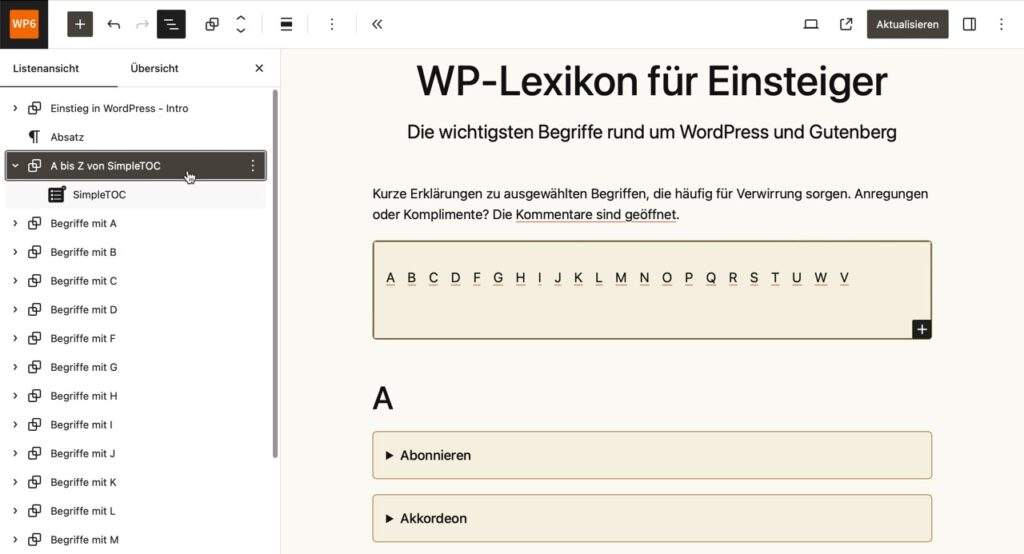1024x554 pixels.
Task: Expand the Begriffe mit A group
Action: pos(15,223)
